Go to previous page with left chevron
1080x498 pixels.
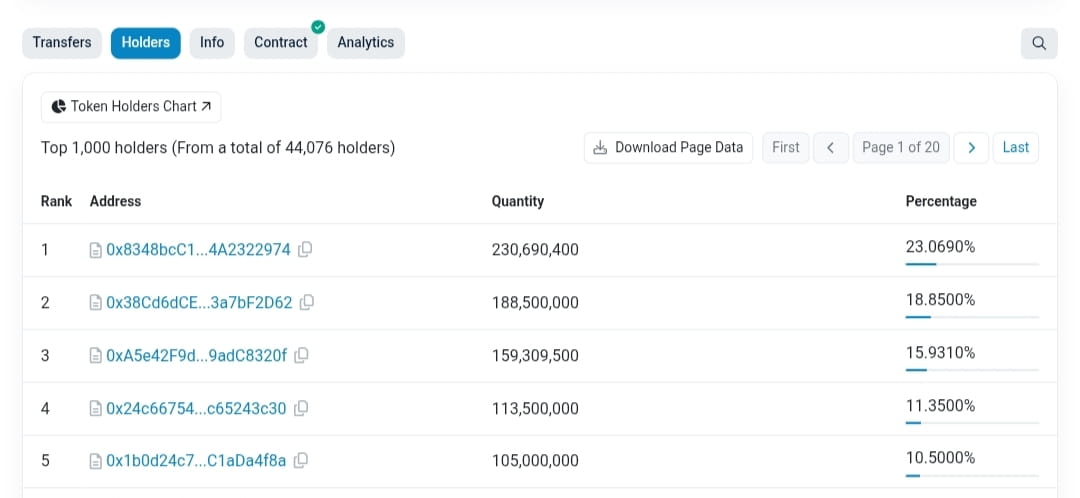click(x=831, y=147)
